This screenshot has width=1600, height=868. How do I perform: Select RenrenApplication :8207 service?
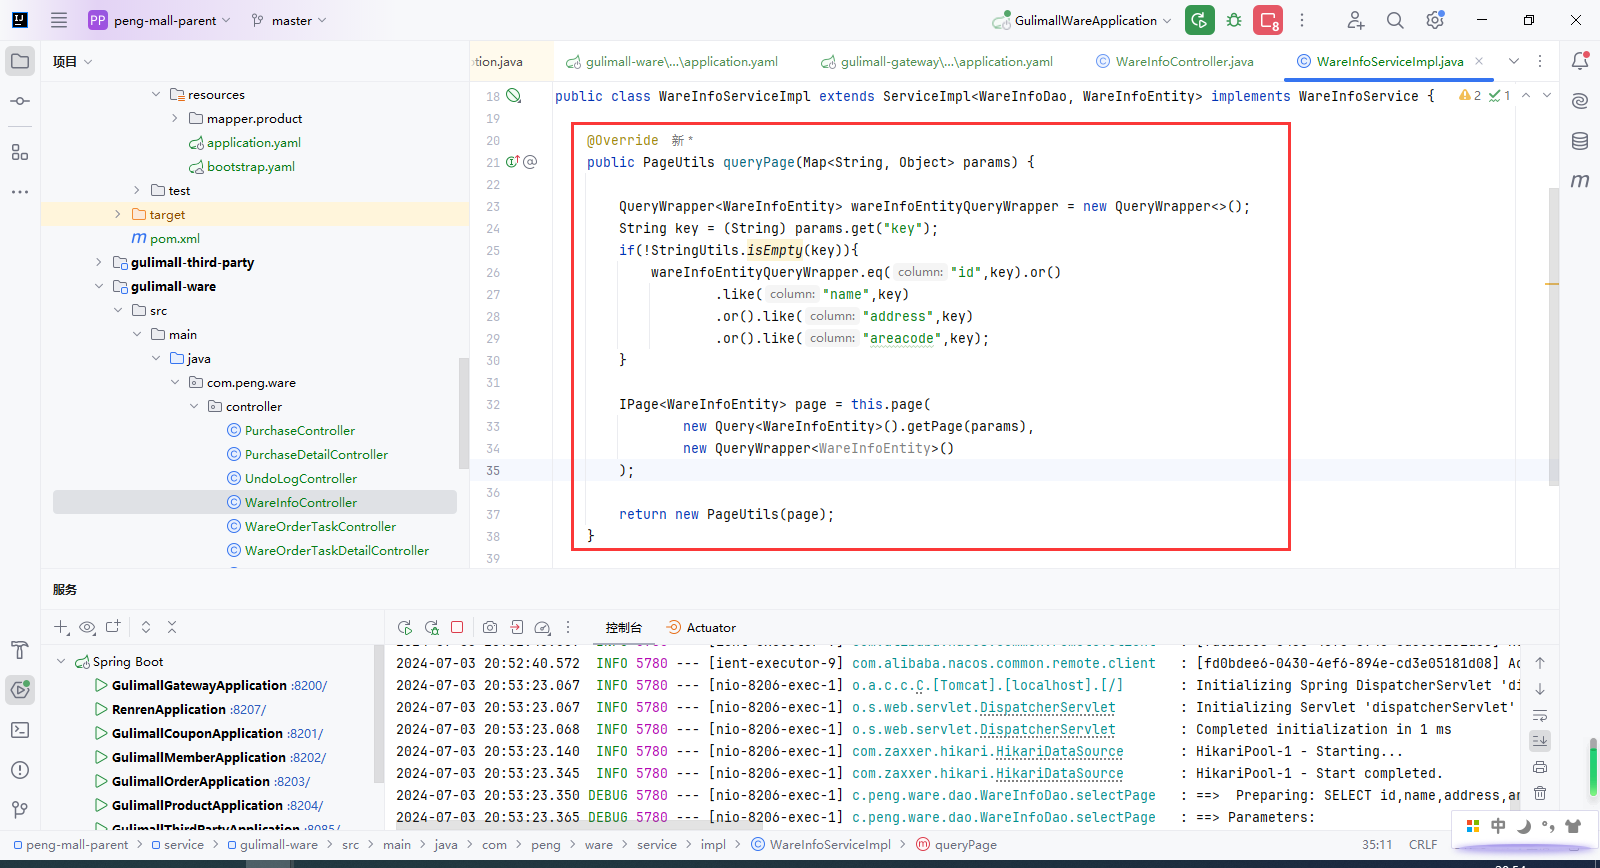[x=189, y=710]
